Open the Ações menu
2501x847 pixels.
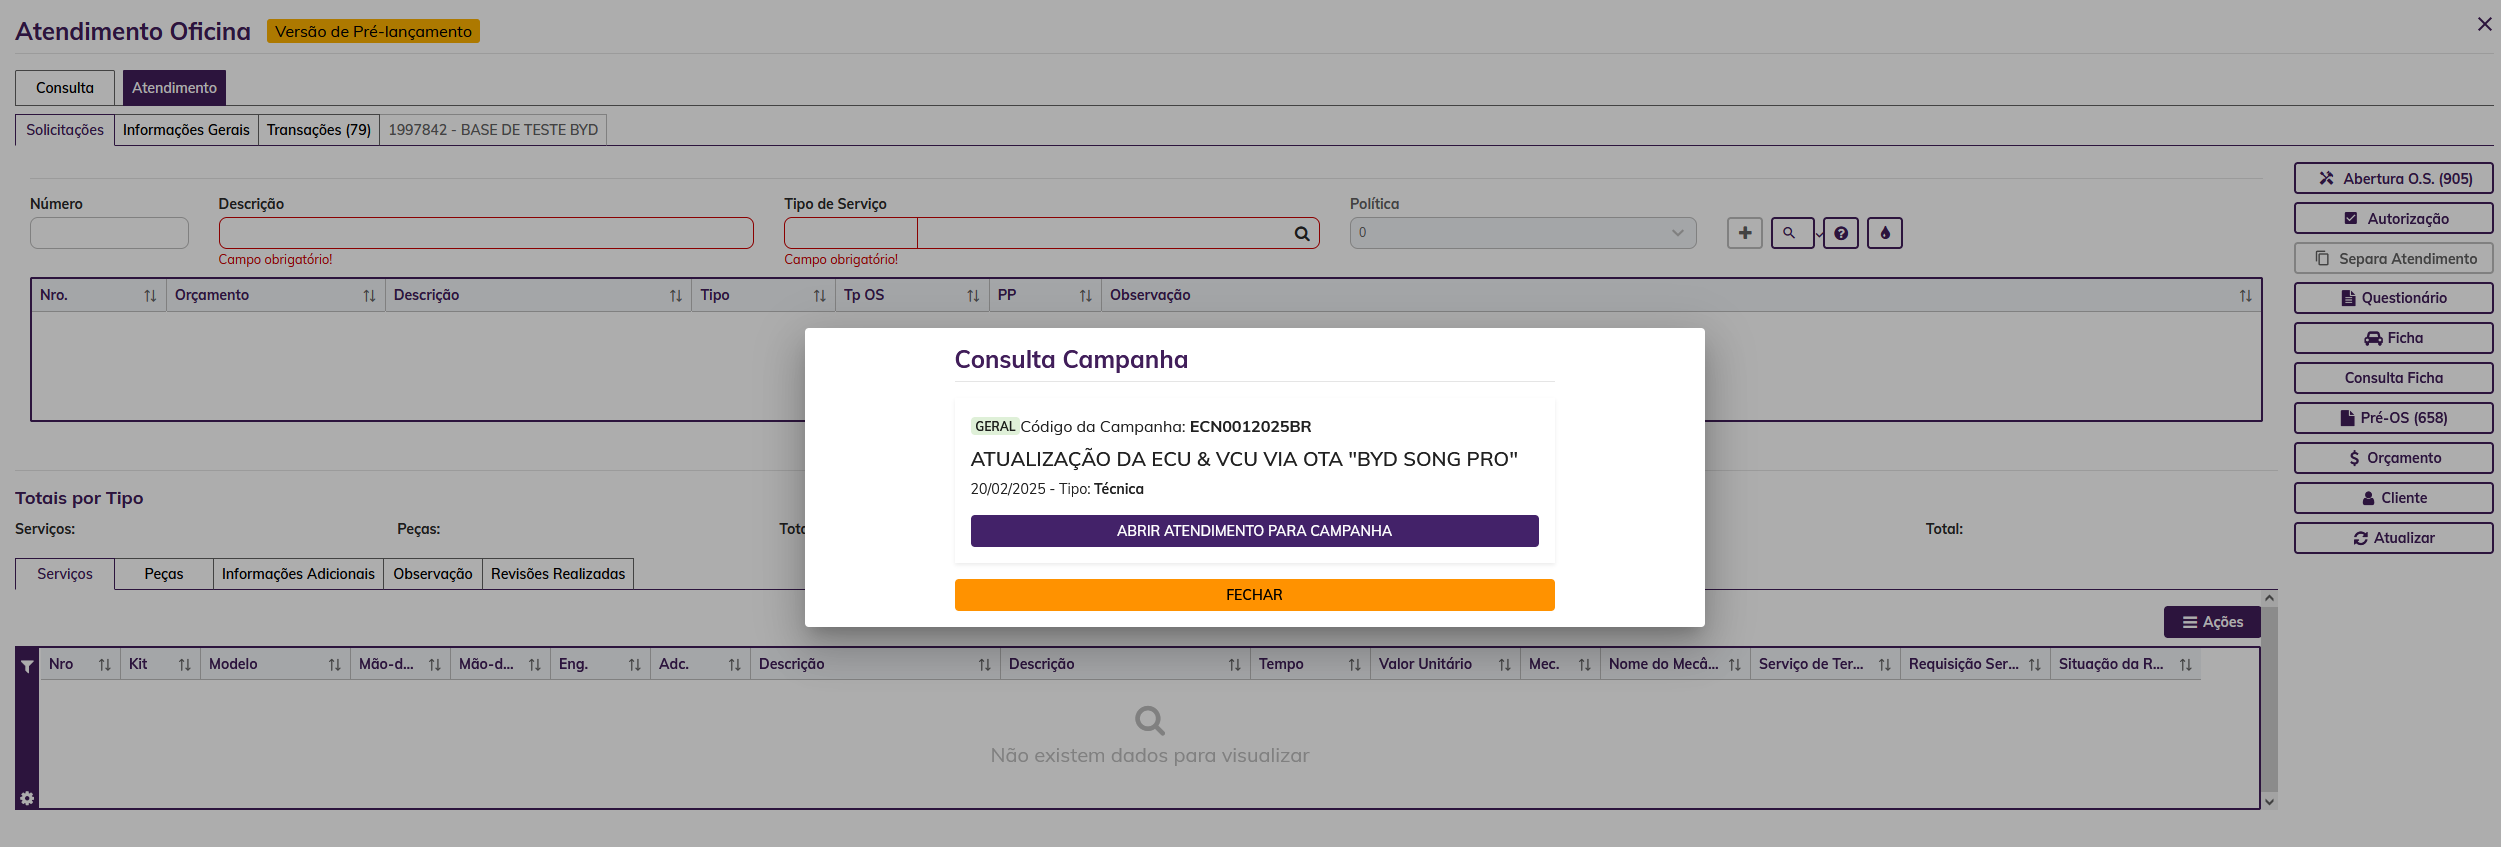click(2212, 622)
